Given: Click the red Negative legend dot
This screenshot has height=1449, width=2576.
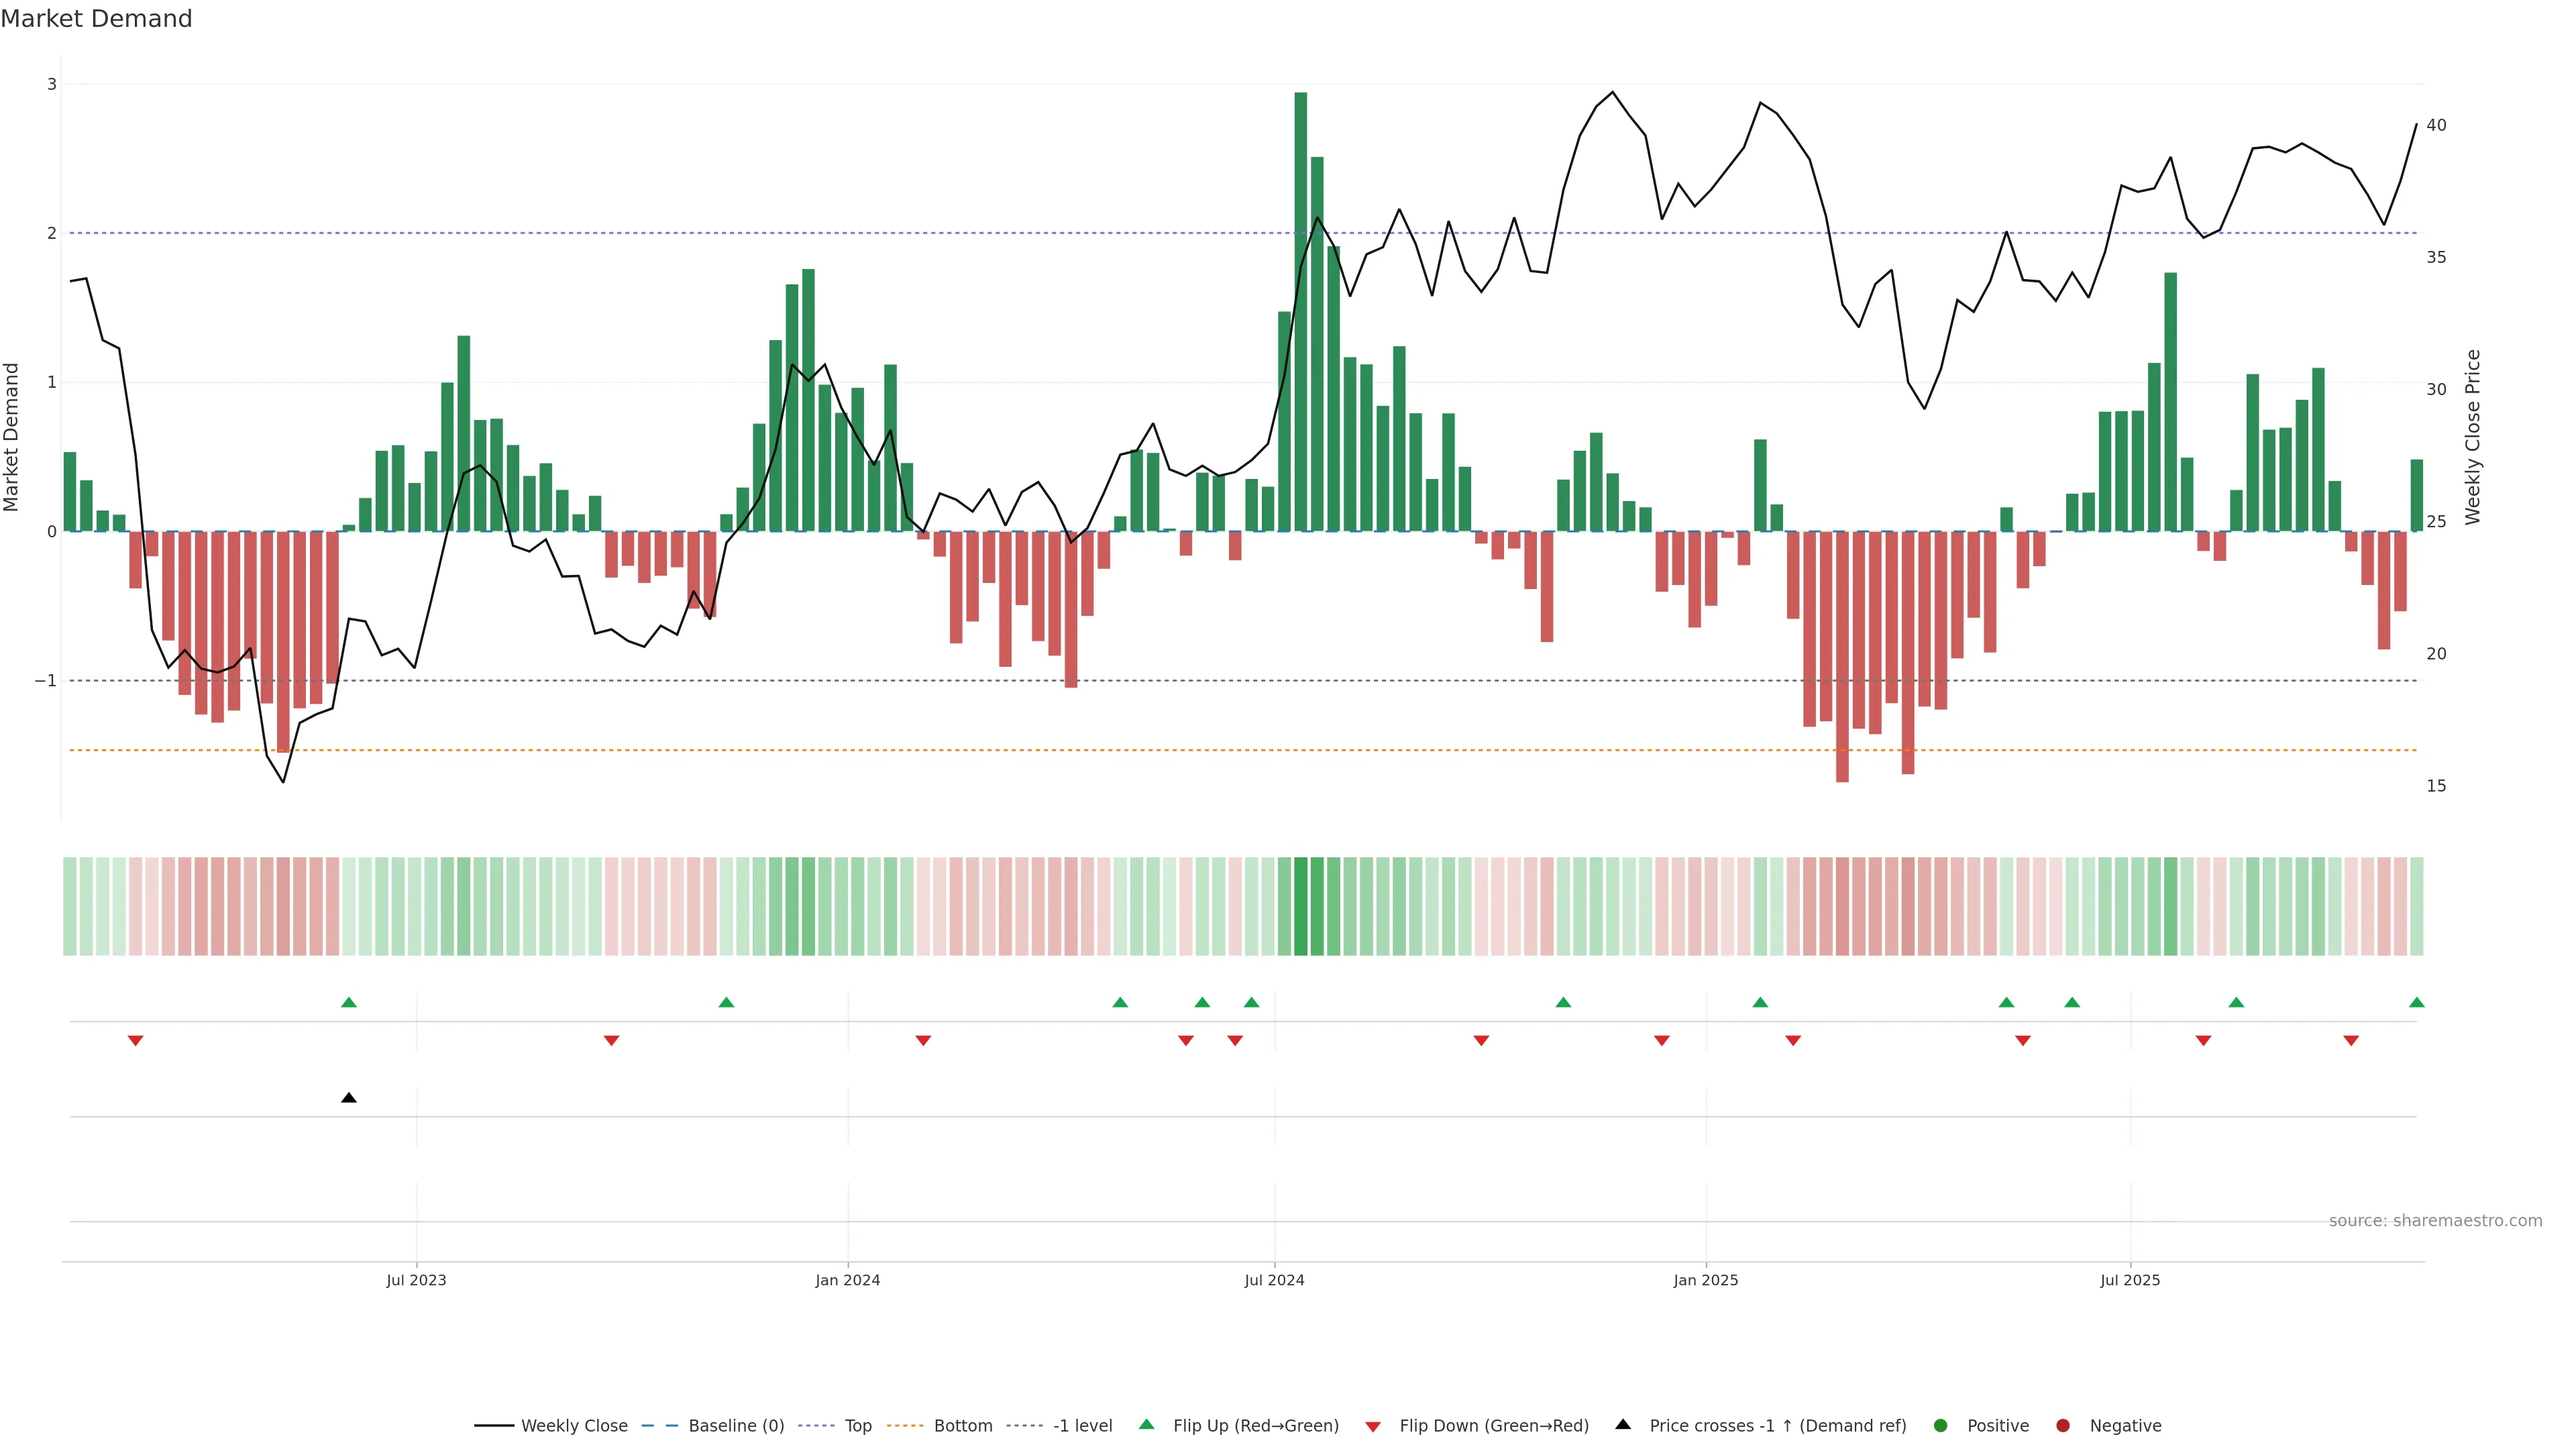Looking at the screenshot, I should click(x=2063, y=1426).
